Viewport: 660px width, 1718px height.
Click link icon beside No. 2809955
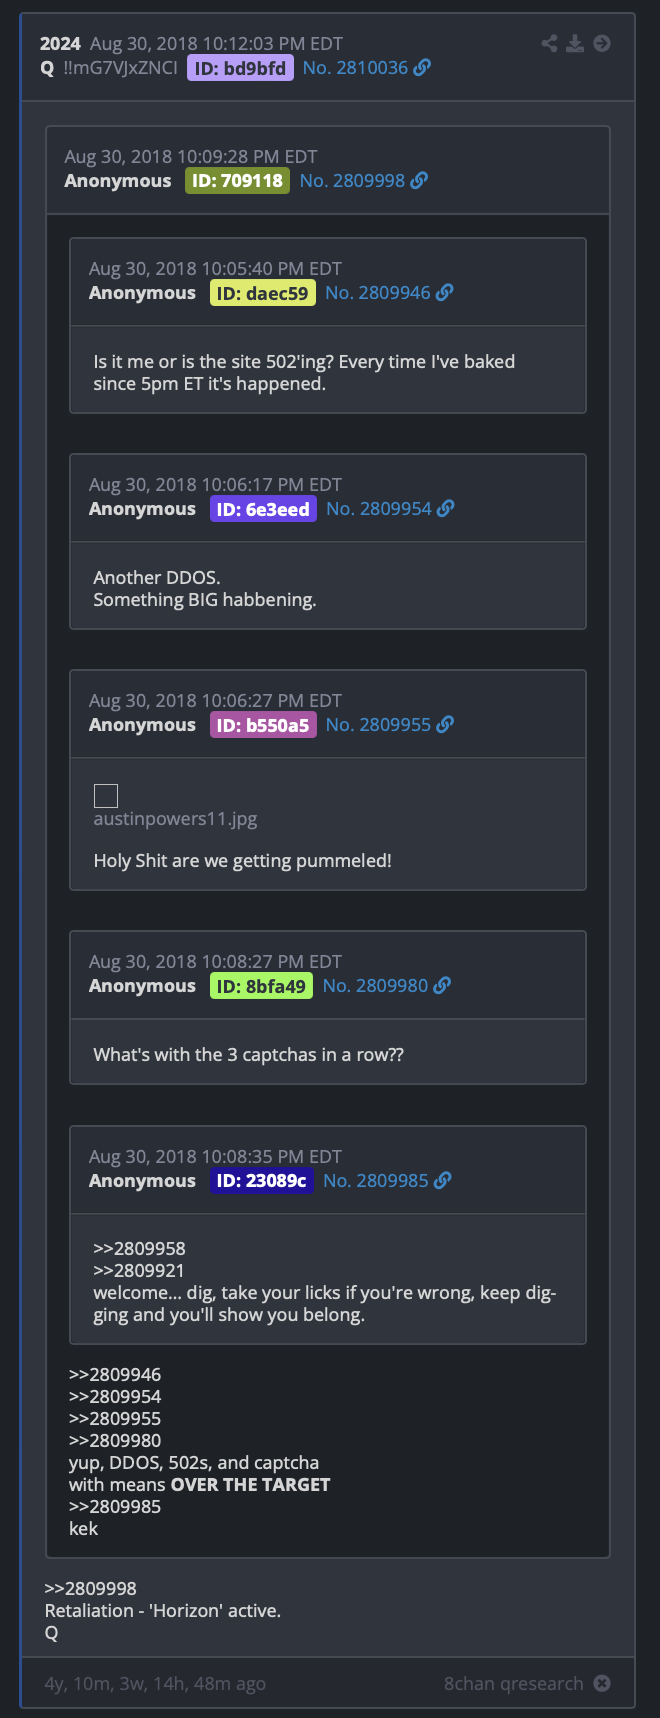445,724
